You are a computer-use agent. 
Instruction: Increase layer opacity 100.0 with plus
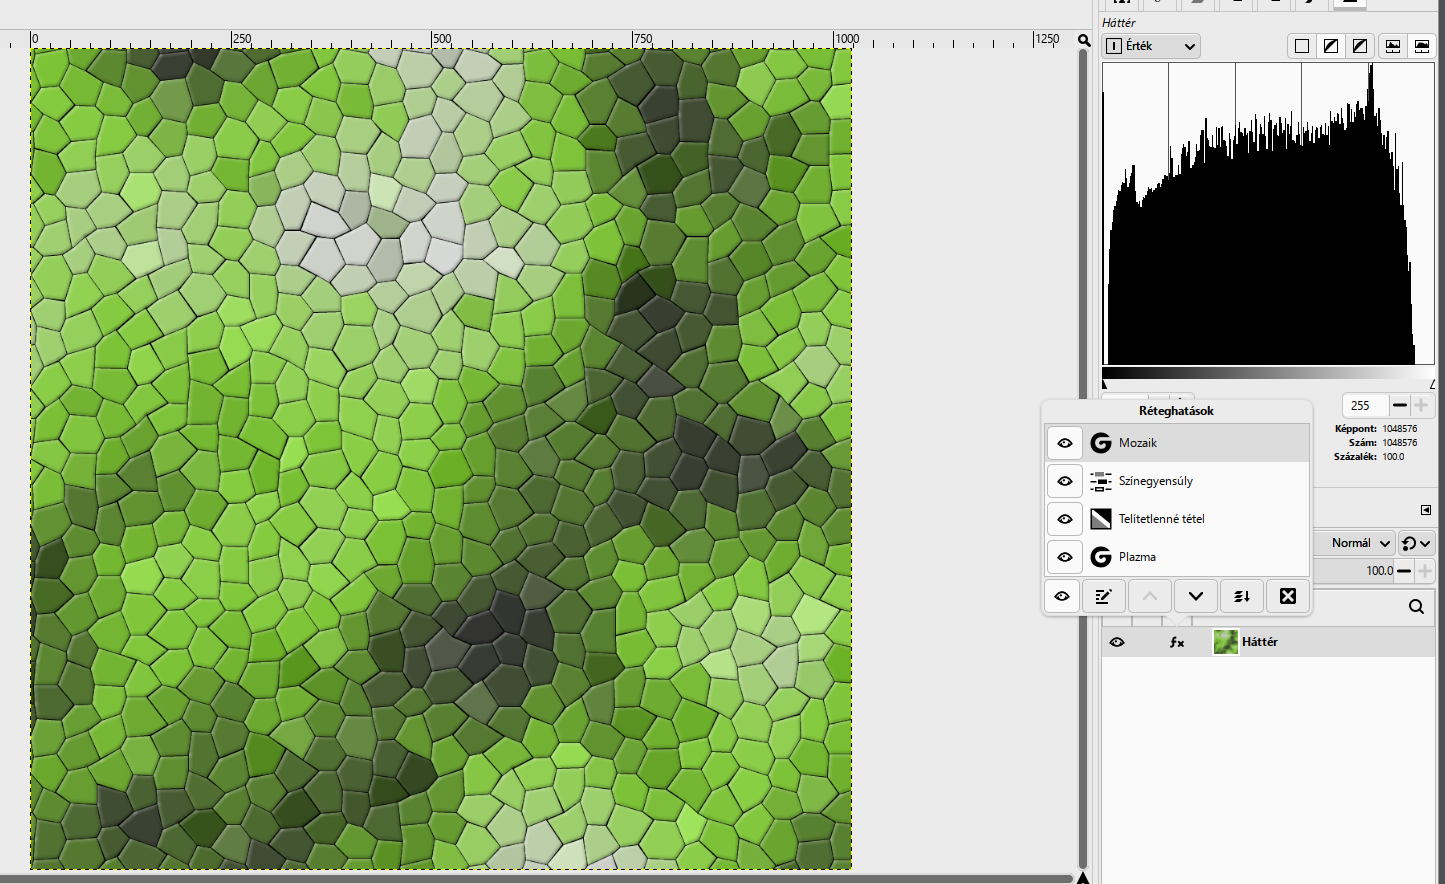click(x=1425, y=571)
